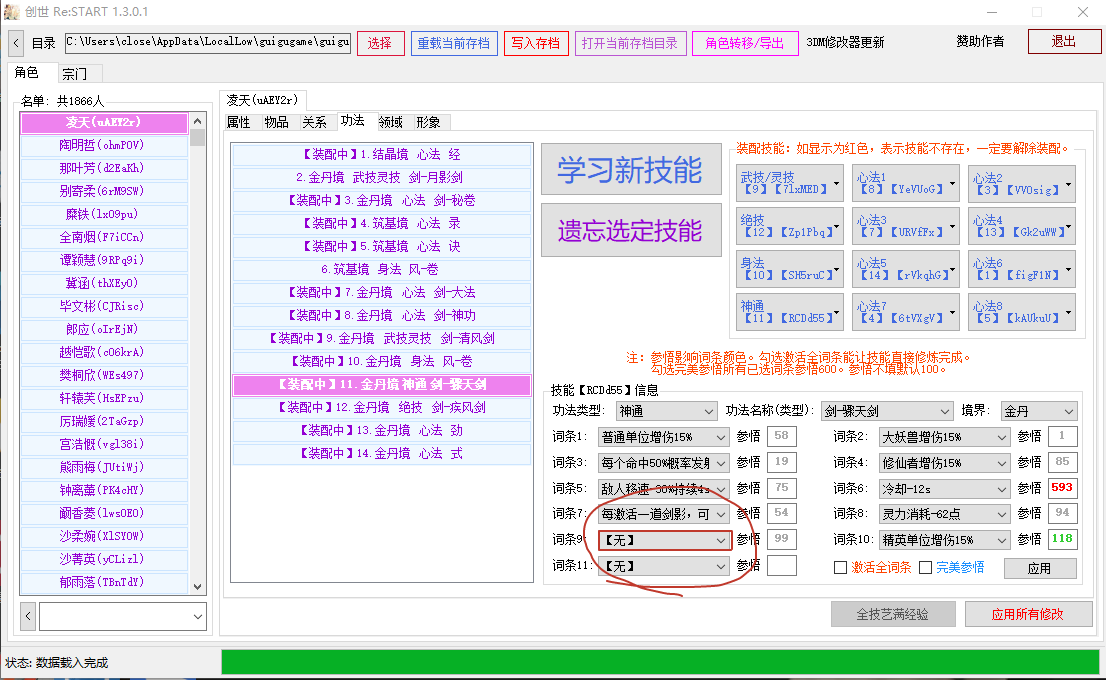Click 全技艺满经验 button
The image size is (1106, 680).
892,614
